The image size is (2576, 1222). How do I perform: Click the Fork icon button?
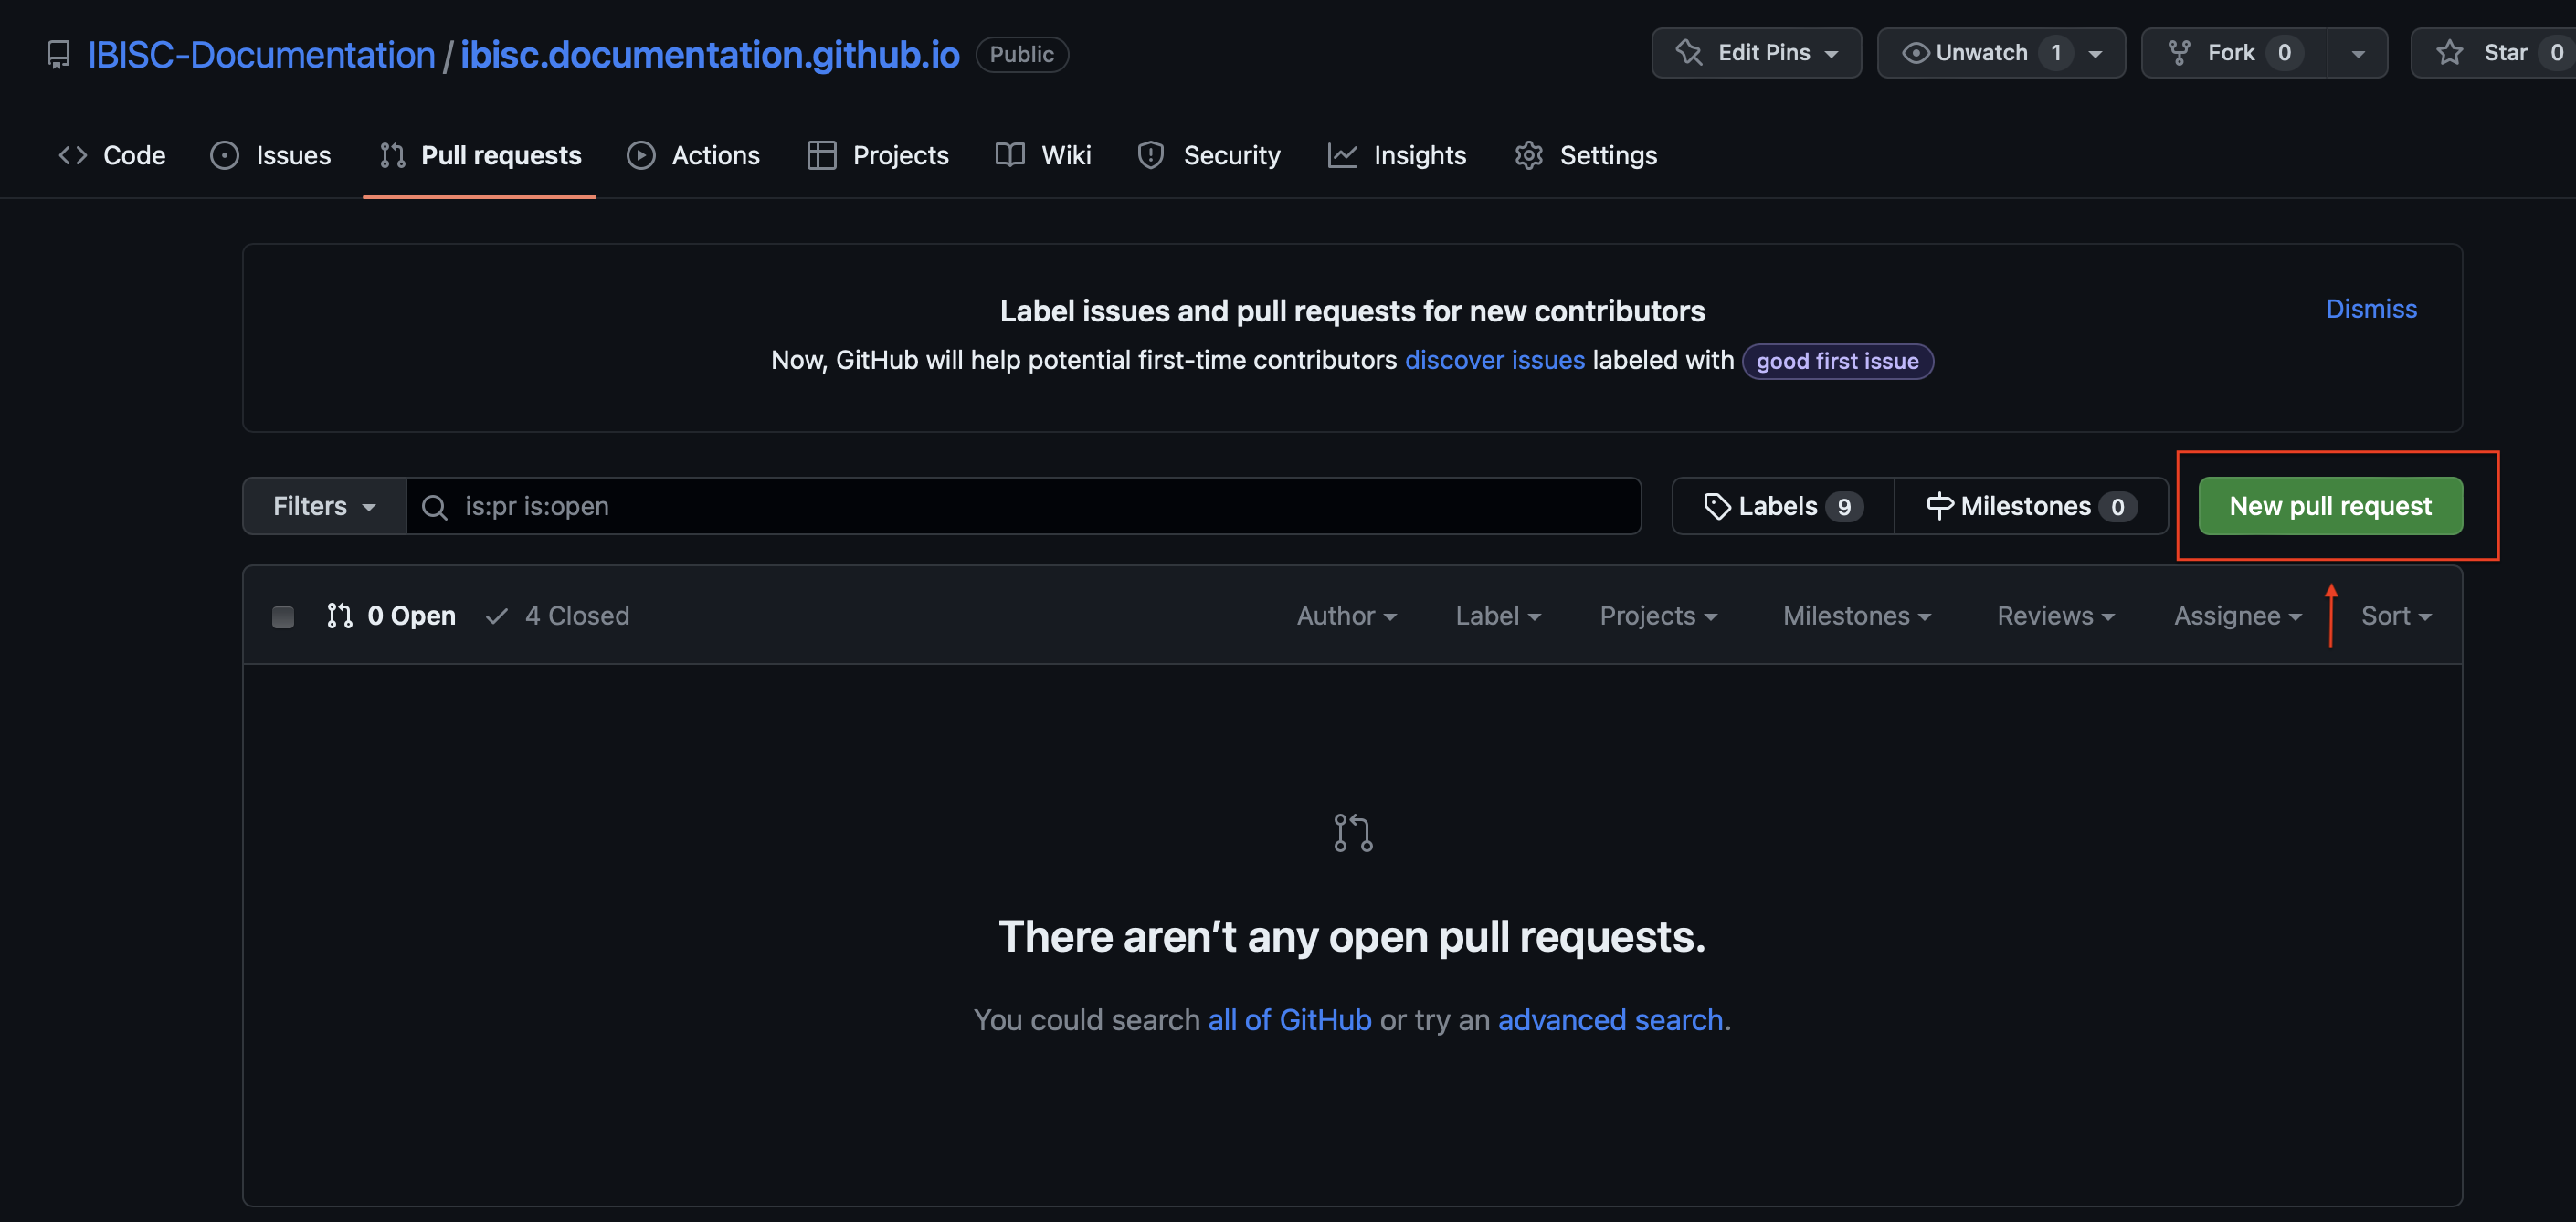pyautogui.click(x=2179, y=53)
